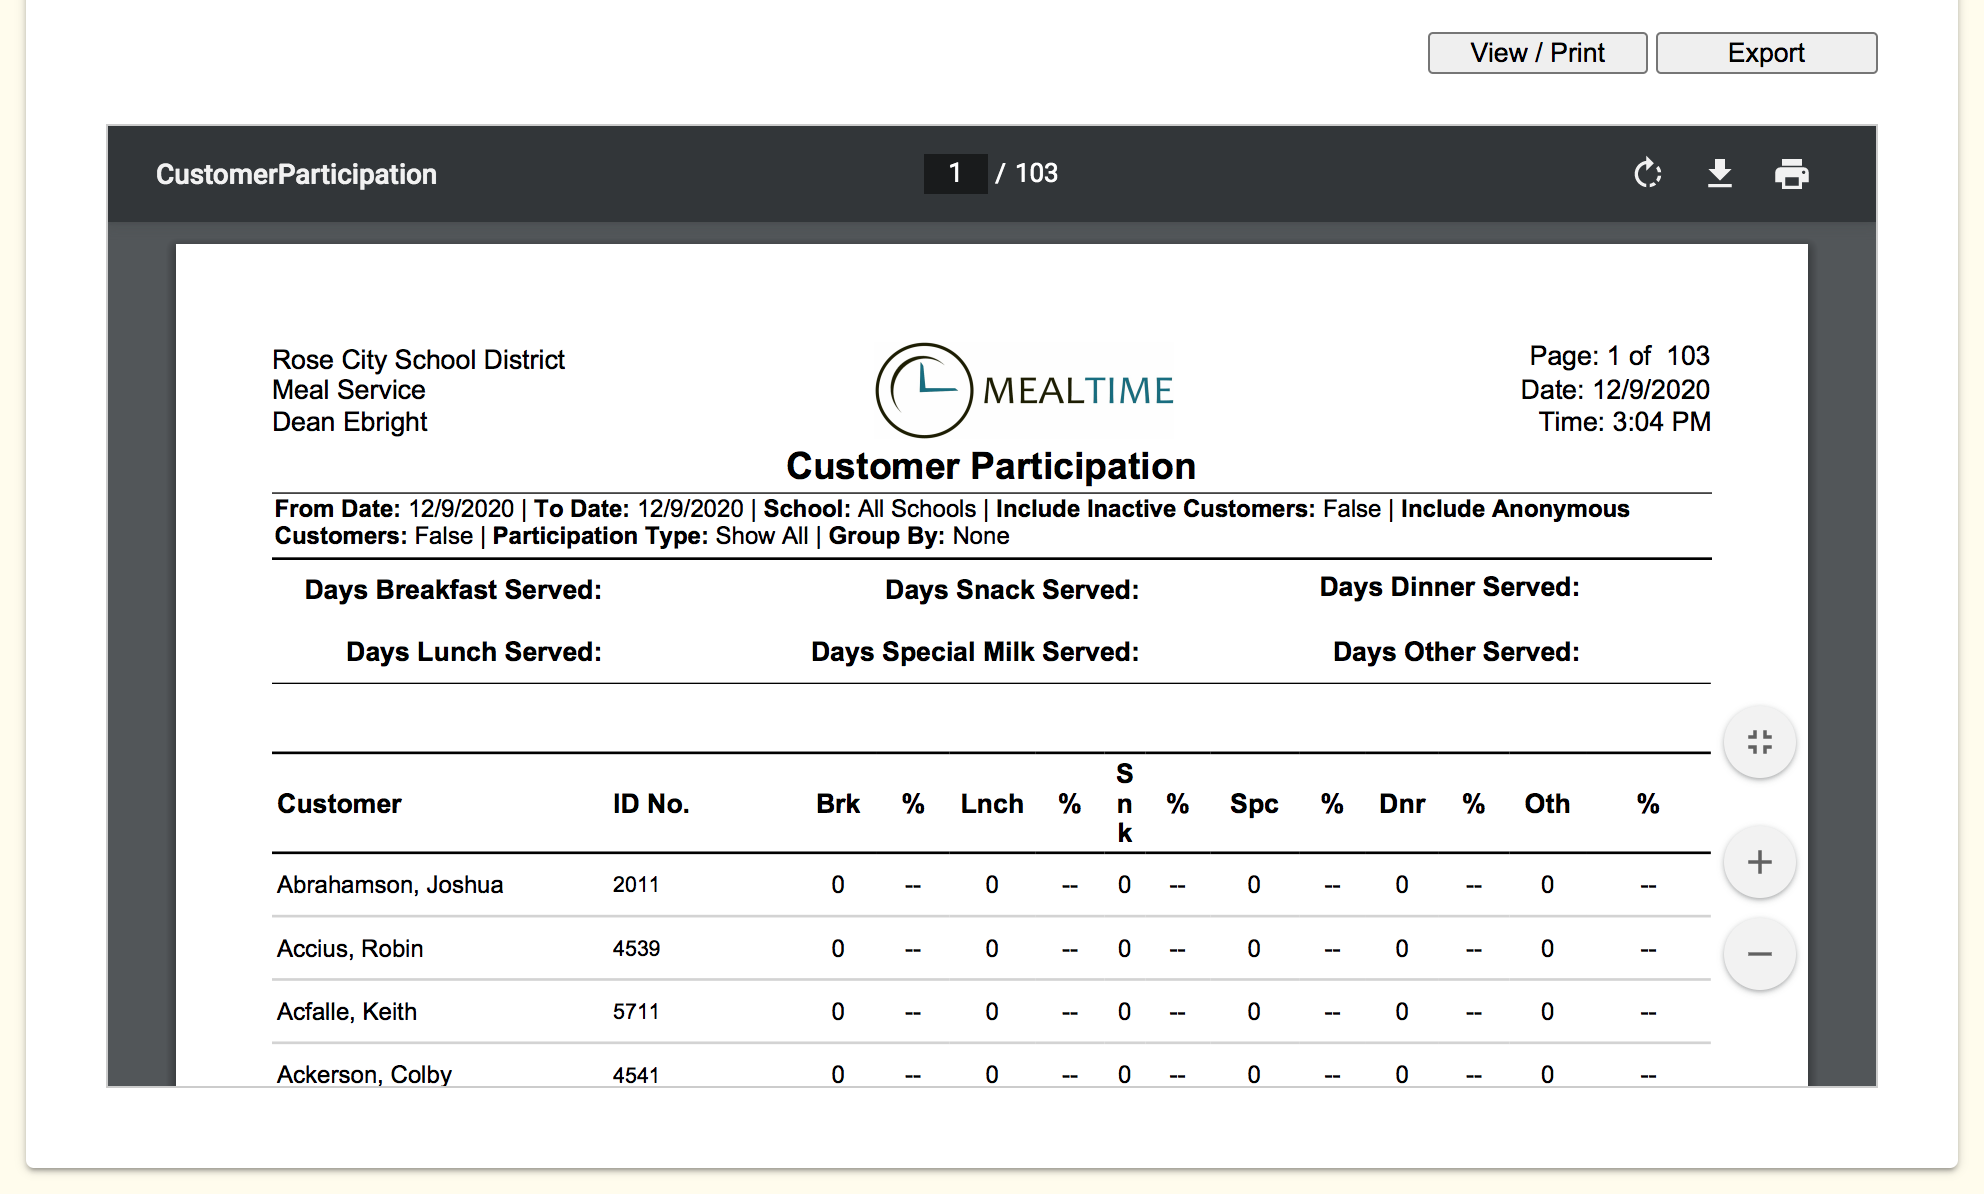Click the fit-to-page icon
1984x1194 pixels.
pos(1759,742)
